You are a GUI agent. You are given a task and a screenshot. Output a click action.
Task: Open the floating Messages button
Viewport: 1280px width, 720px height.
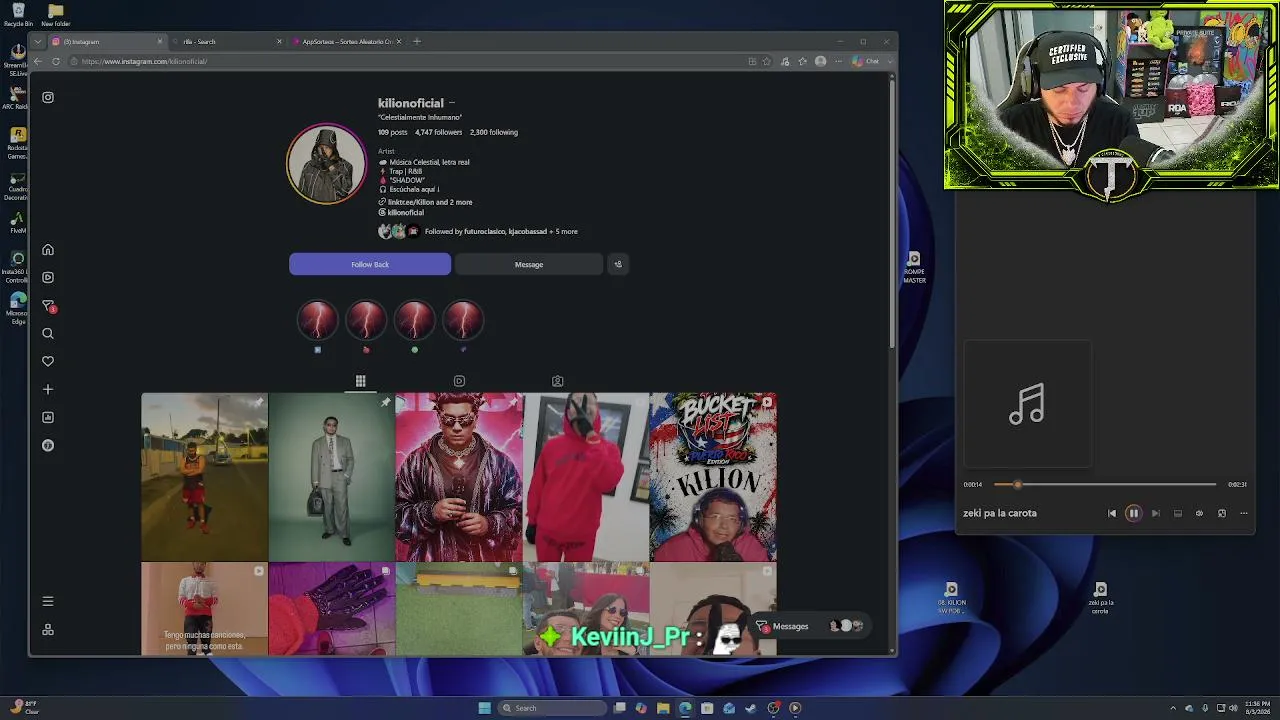[810, 626]
